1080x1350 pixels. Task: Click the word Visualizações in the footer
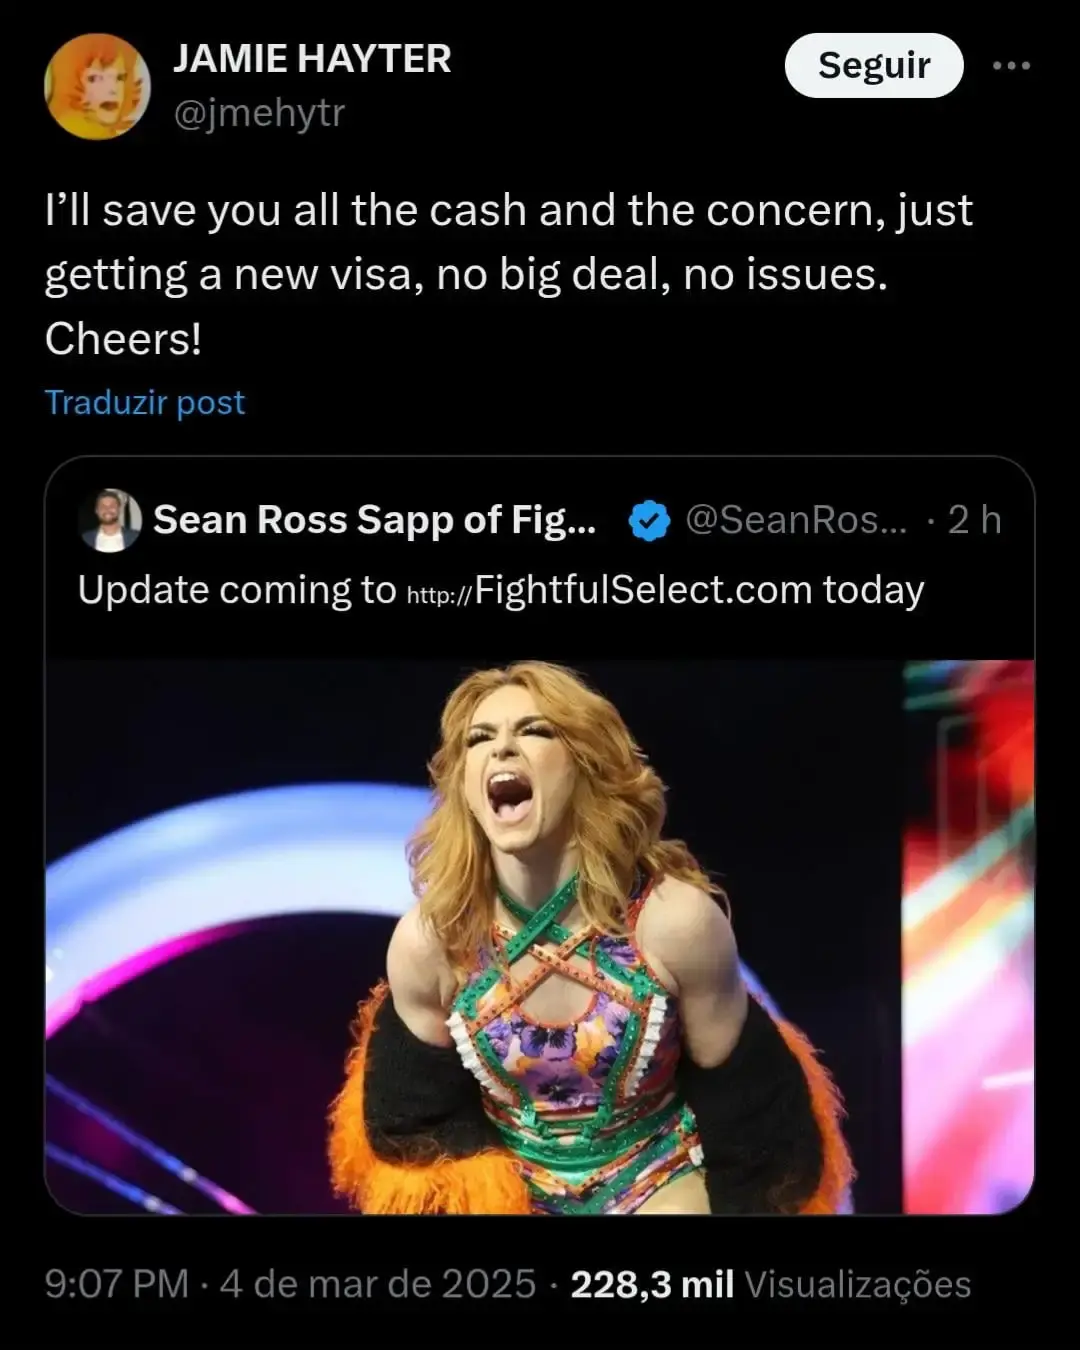(858, 1284)
